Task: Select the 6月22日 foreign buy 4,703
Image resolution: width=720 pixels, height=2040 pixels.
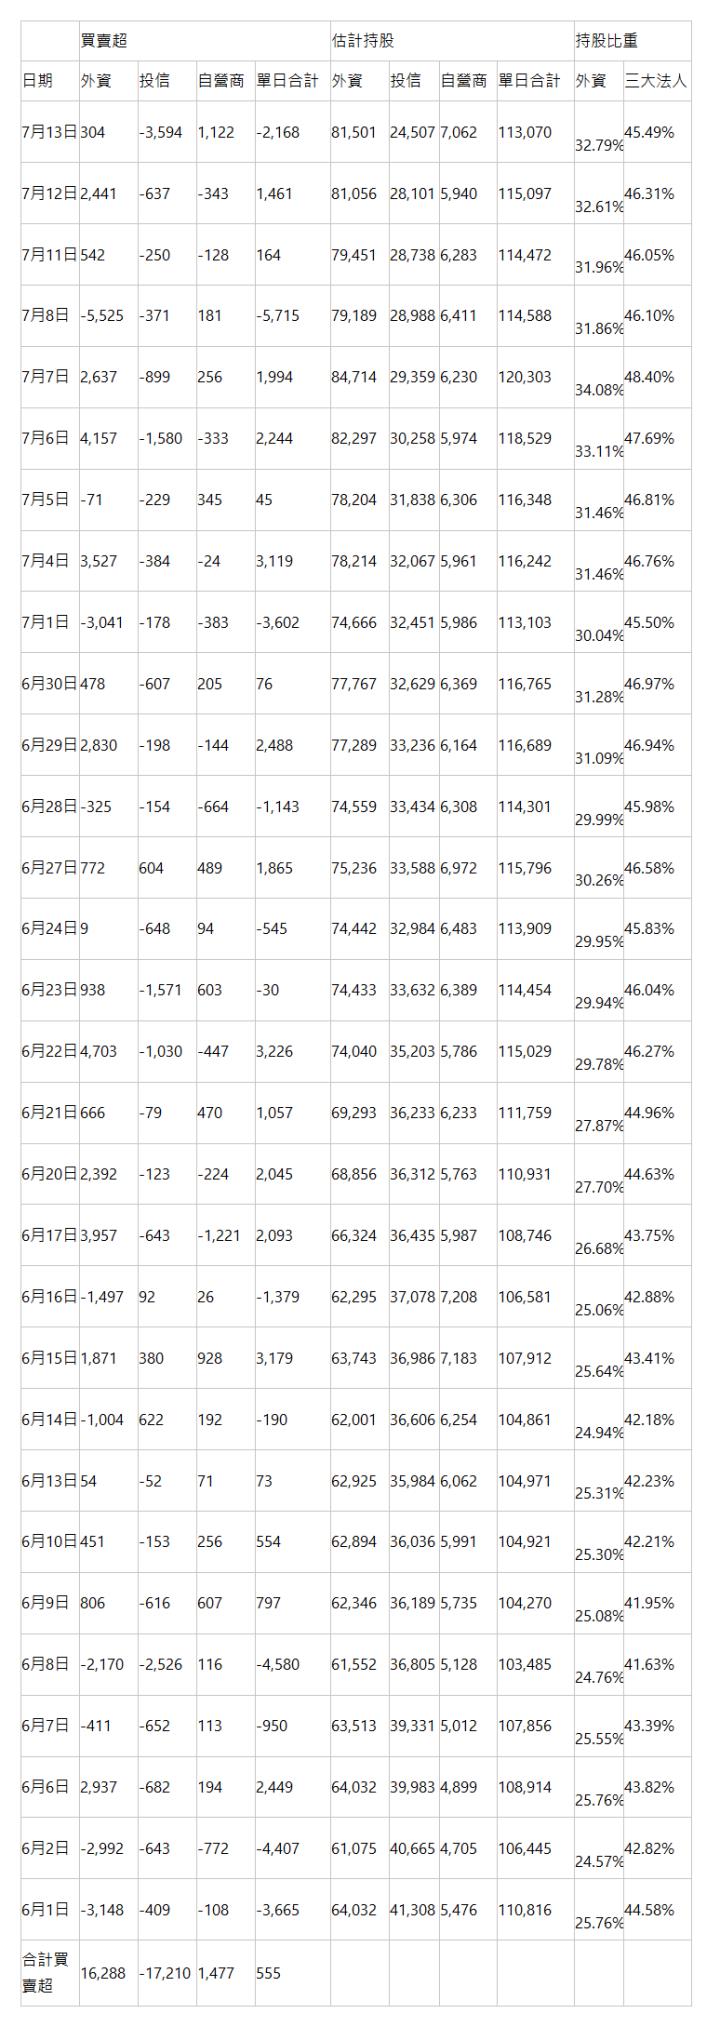Action: 99,1052
